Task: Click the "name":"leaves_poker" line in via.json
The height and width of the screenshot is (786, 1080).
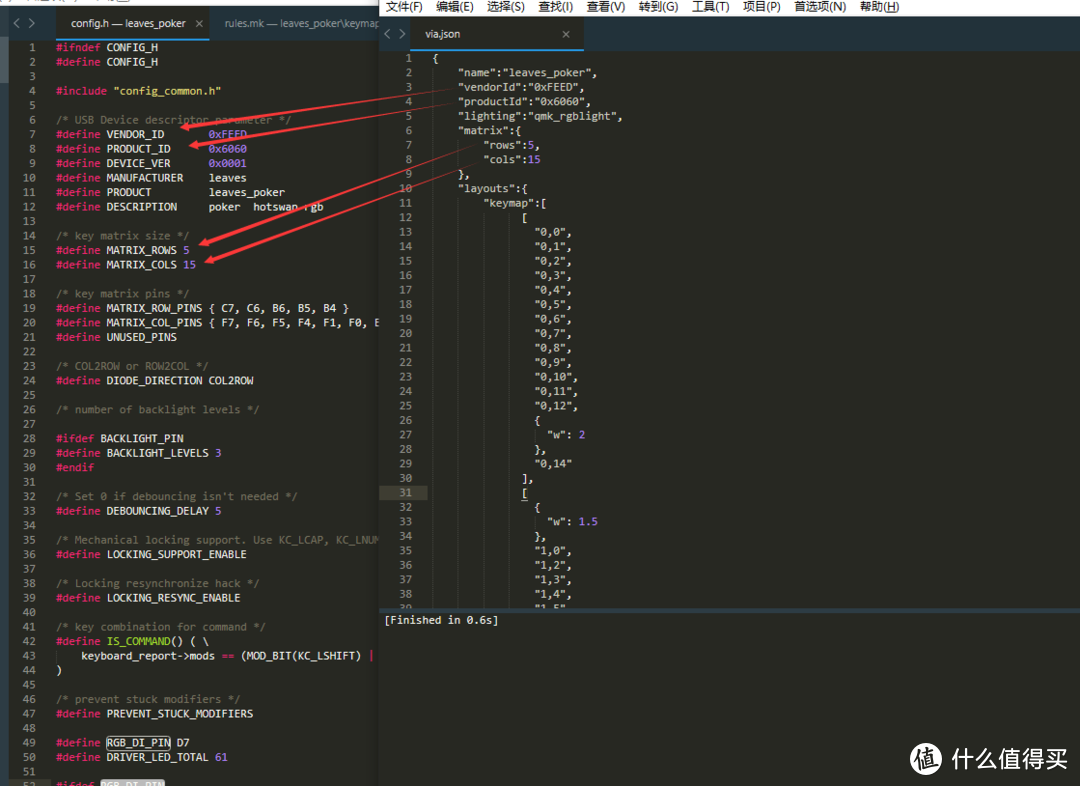Action: tap(527, 72)
